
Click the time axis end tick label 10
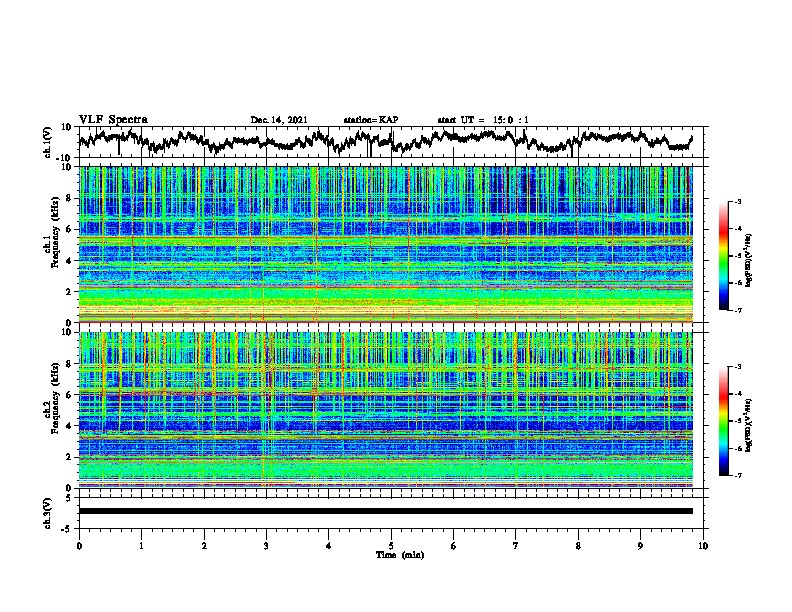pos(703,546)
